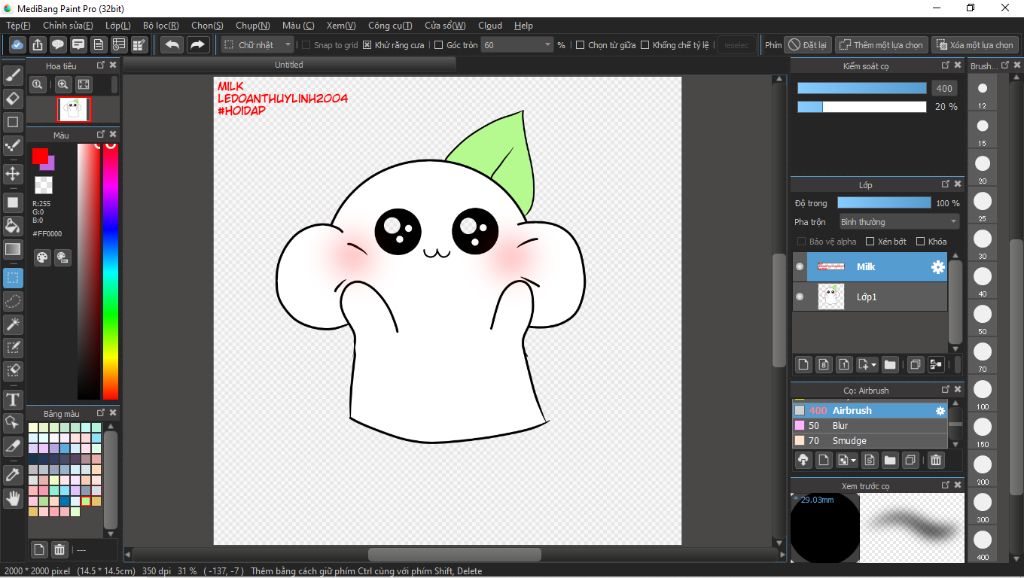The width and height of the screenshot is (1024, 578).
Task: Enable Snap to grid checkbox
Action: pos(306,45)
